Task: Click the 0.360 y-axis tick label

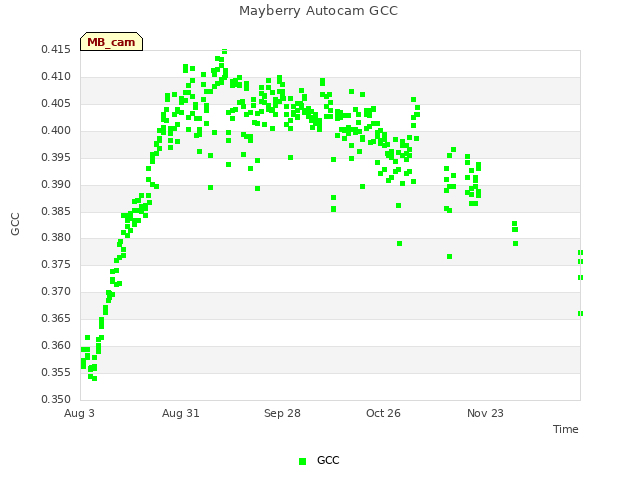Action: coord(56,345)
